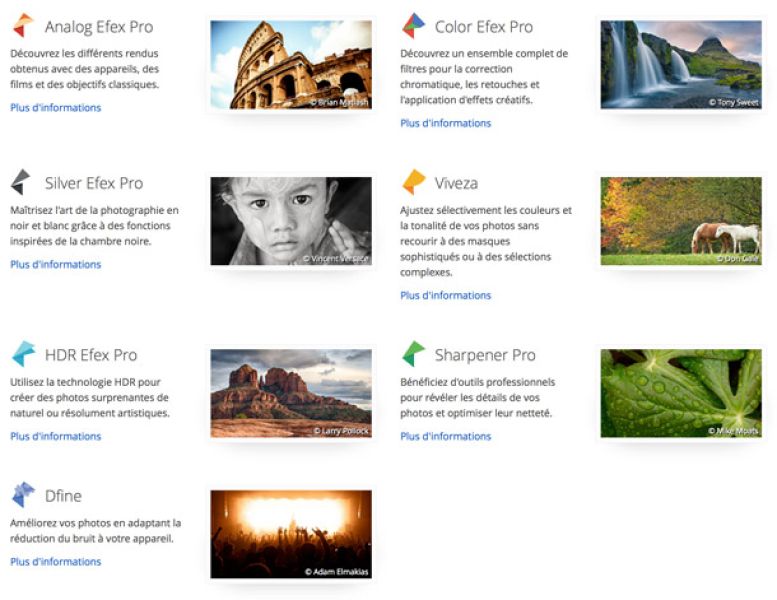This screenshot has height=600, width=777.
Task: Click the Analog Efex Pro logo icon
Action: (x=22, y=26)
